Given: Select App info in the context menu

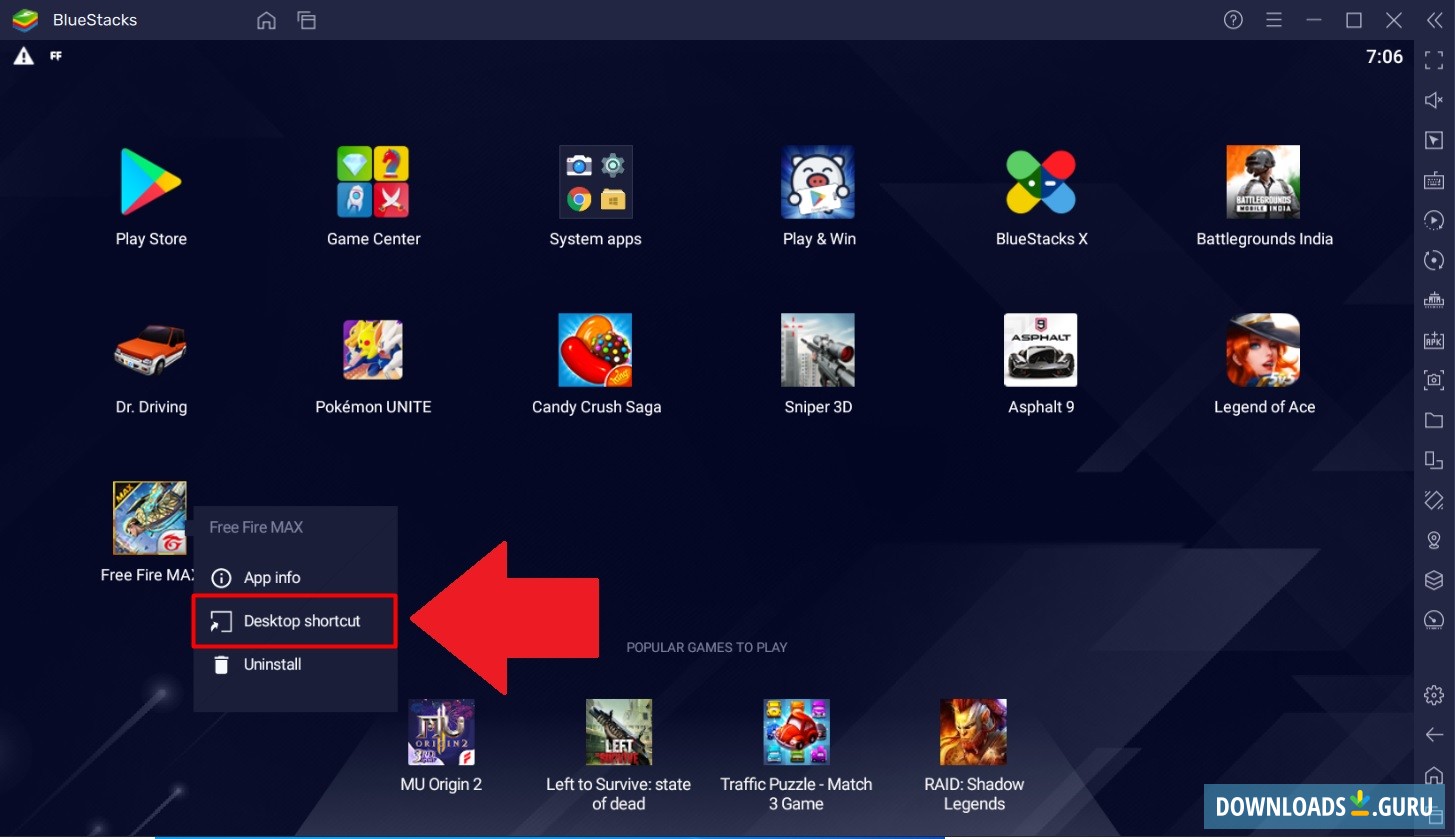Looking at the screenshot, I should click(295, 578).
